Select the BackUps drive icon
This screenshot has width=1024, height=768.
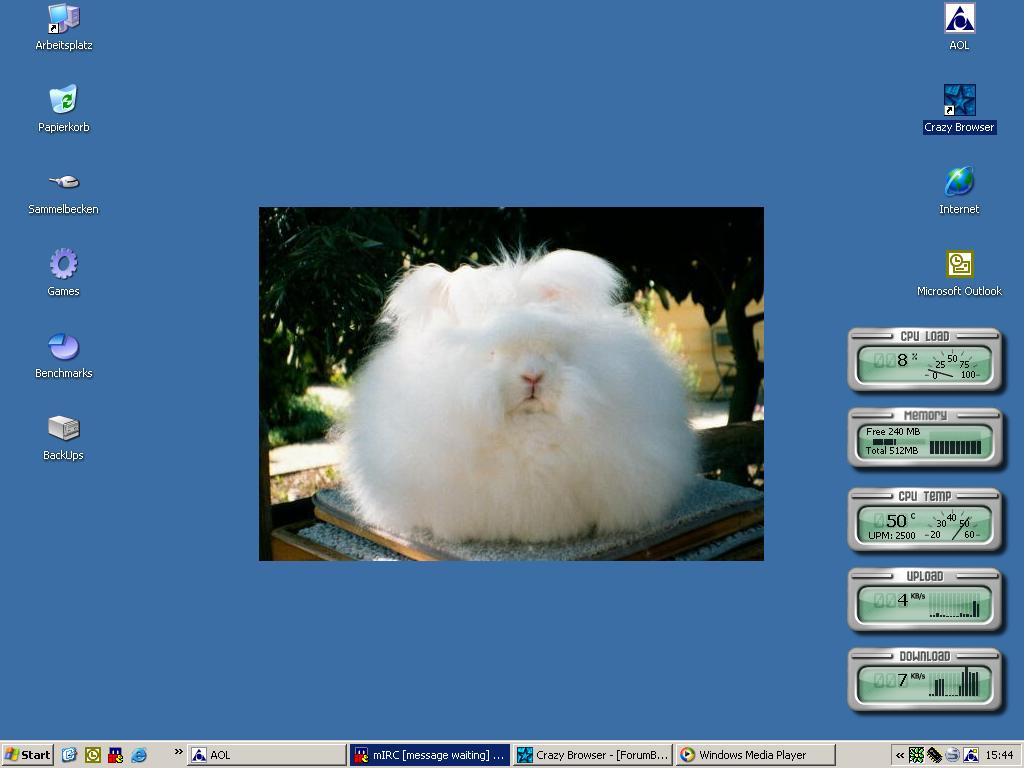(x=63, y=438)
